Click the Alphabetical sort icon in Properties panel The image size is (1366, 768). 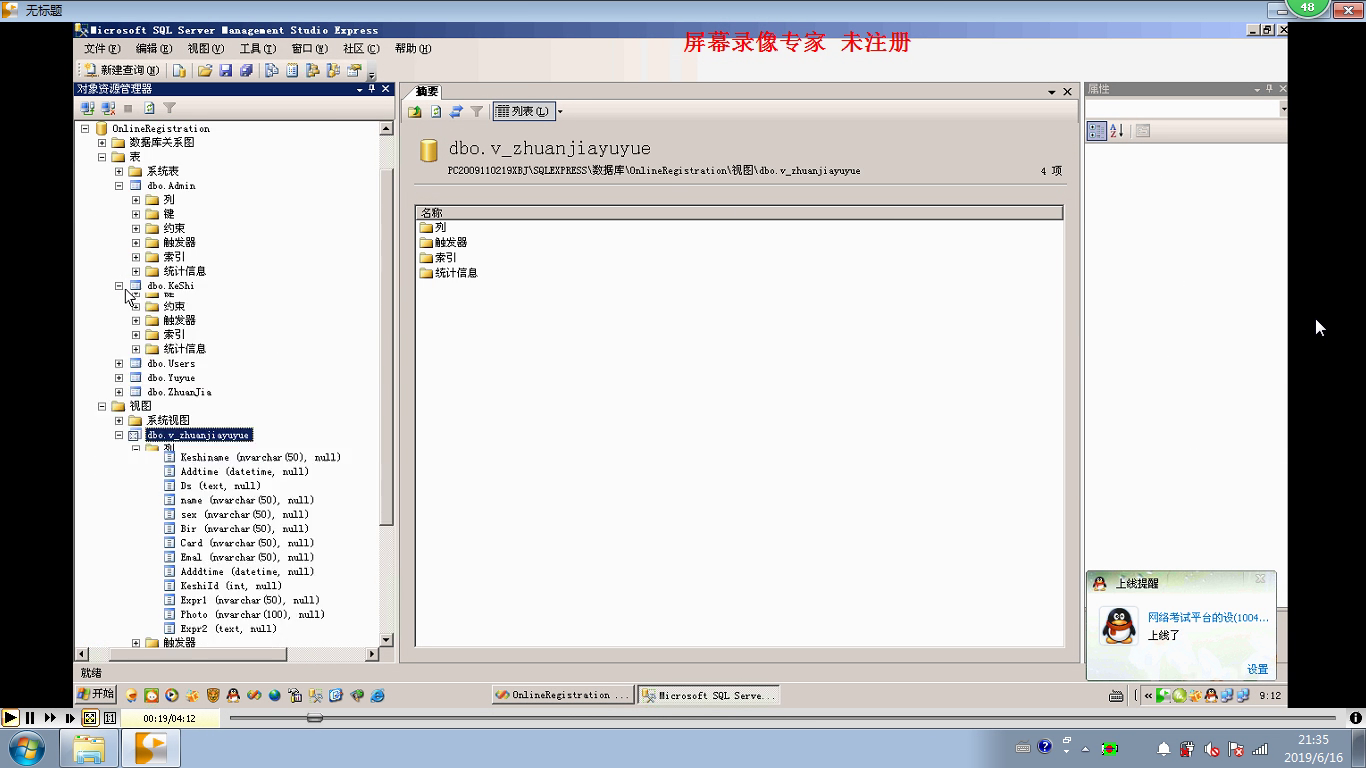[1118, 131]
